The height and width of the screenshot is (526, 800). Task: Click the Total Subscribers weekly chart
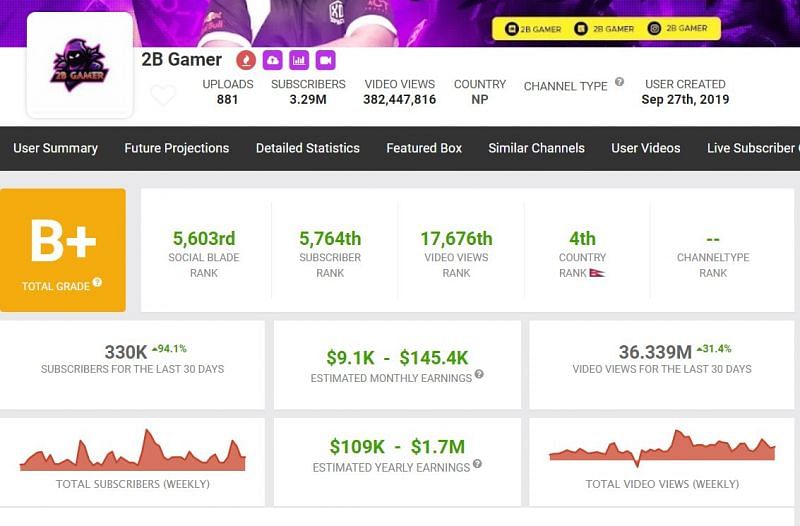(132, 452)
